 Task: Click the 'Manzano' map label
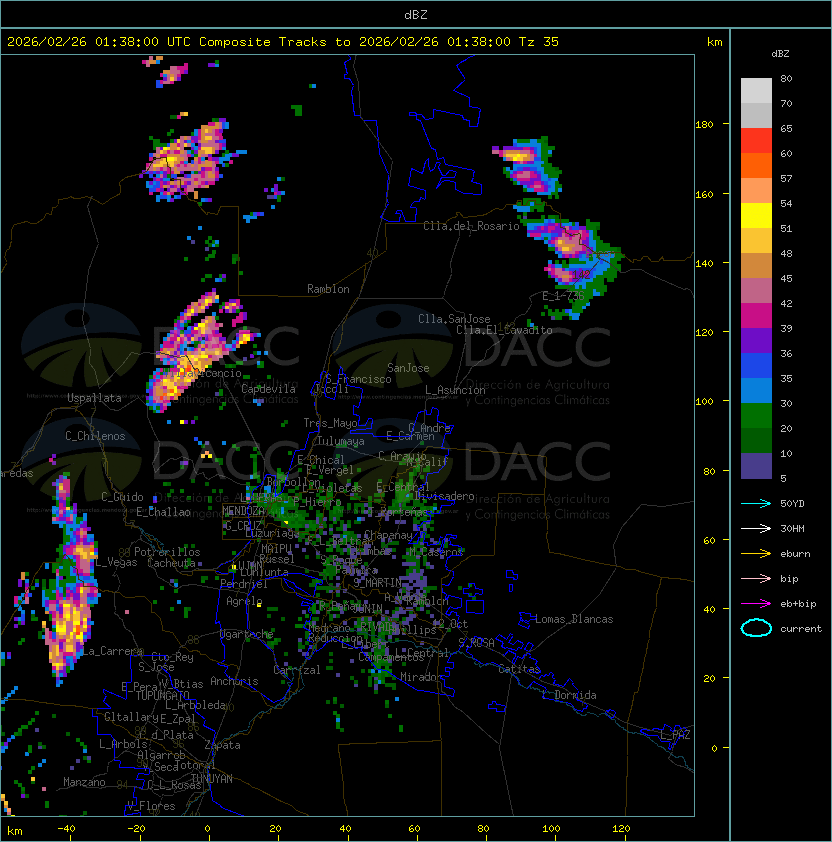[x=84, y=782]
